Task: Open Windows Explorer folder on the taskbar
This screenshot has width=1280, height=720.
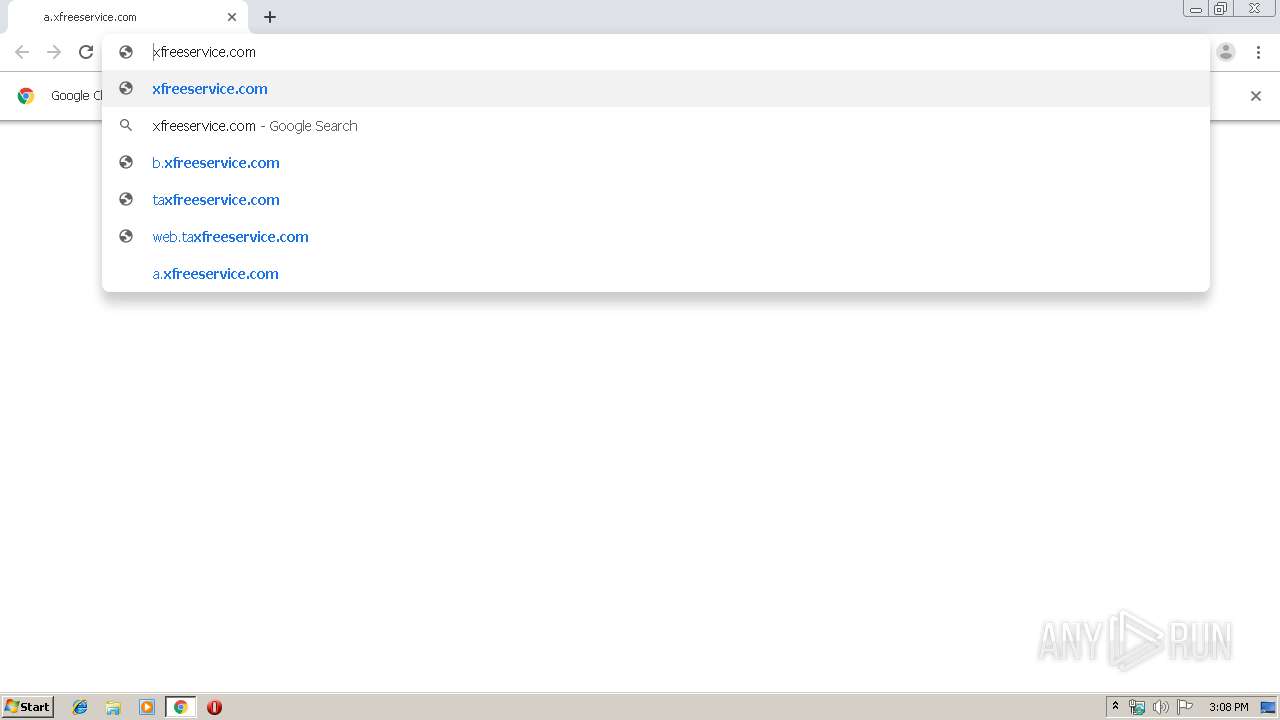Action: click(113, 707)
